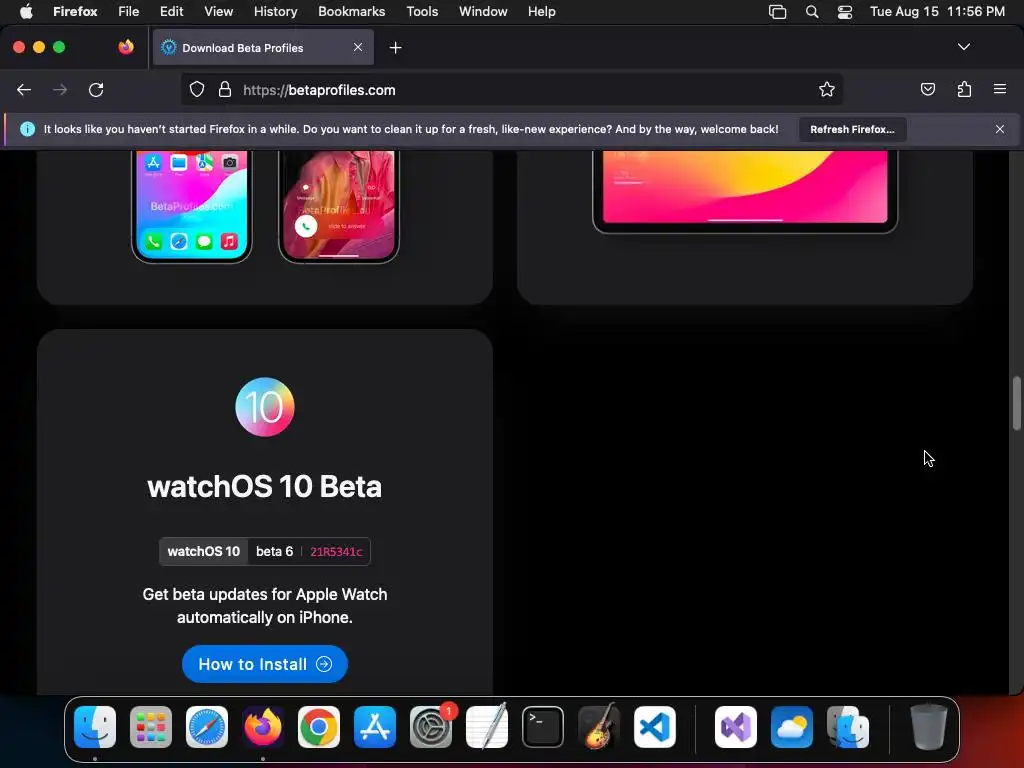Click the Migration Assistant Dock icon

(x=848, y=727)
